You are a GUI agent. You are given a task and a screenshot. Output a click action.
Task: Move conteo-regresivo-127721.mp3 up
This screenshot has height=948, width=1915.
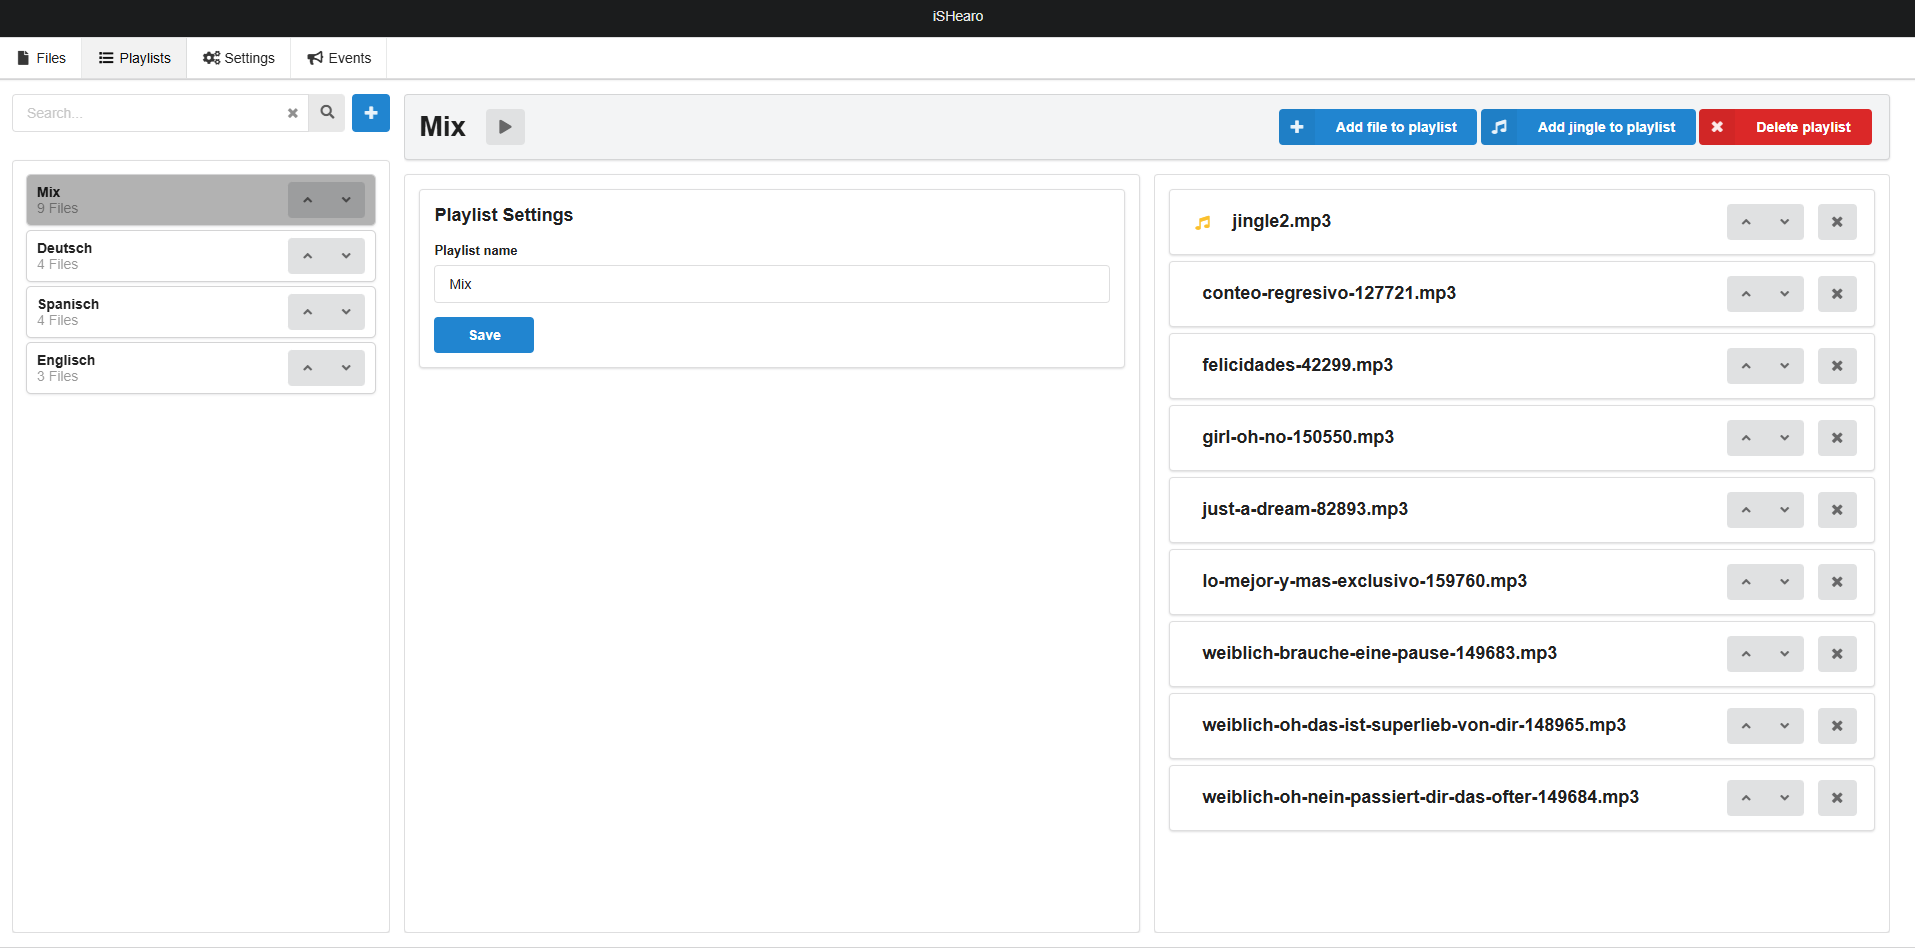tap(1746, 294)
